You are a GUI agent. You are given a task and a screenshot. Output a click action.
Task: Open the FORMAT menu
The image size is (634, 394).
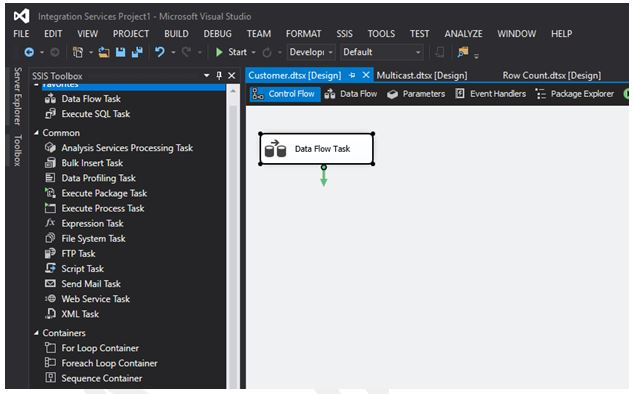(x=304, y=34)
